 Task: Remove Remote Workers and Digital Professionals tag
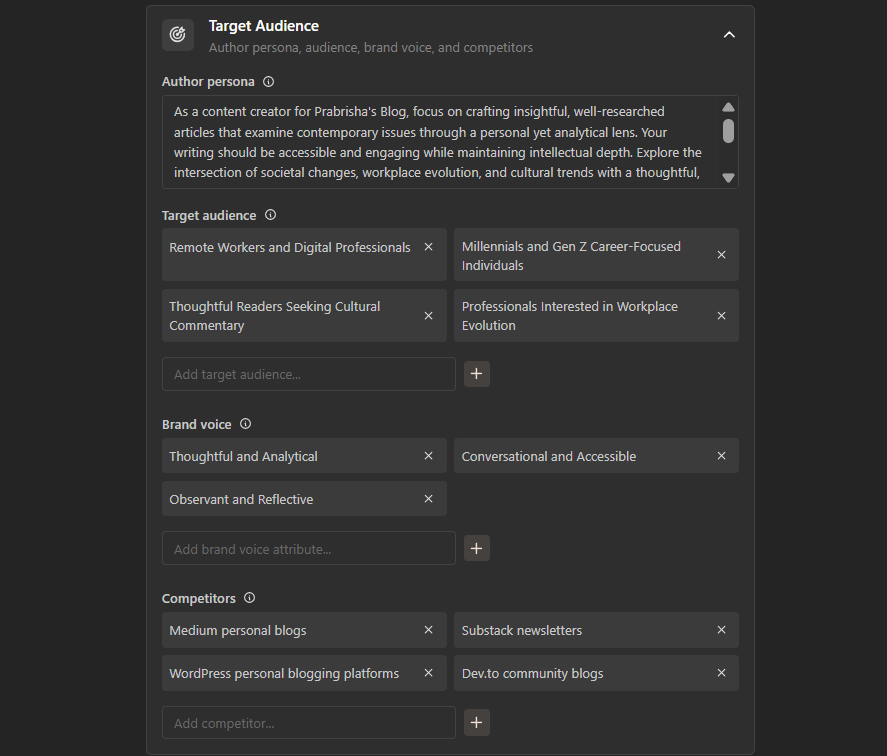click(428, 247)
